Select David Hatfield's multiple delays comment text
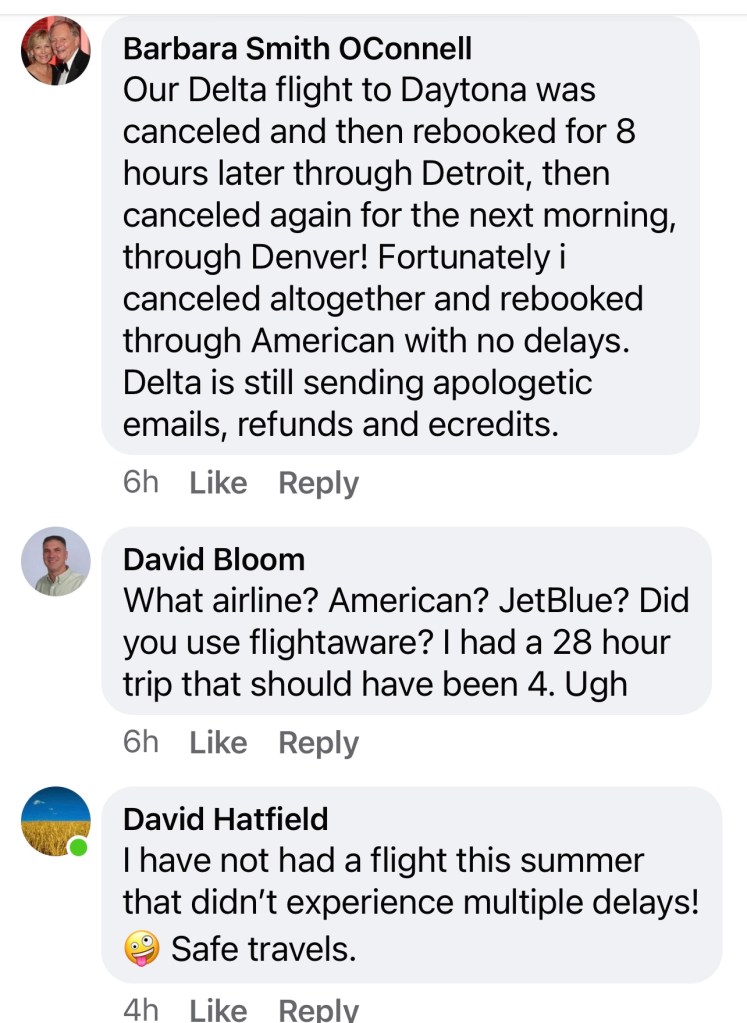Image resolution: width=747 pixels, height=1023 pixels. (410, 881)
